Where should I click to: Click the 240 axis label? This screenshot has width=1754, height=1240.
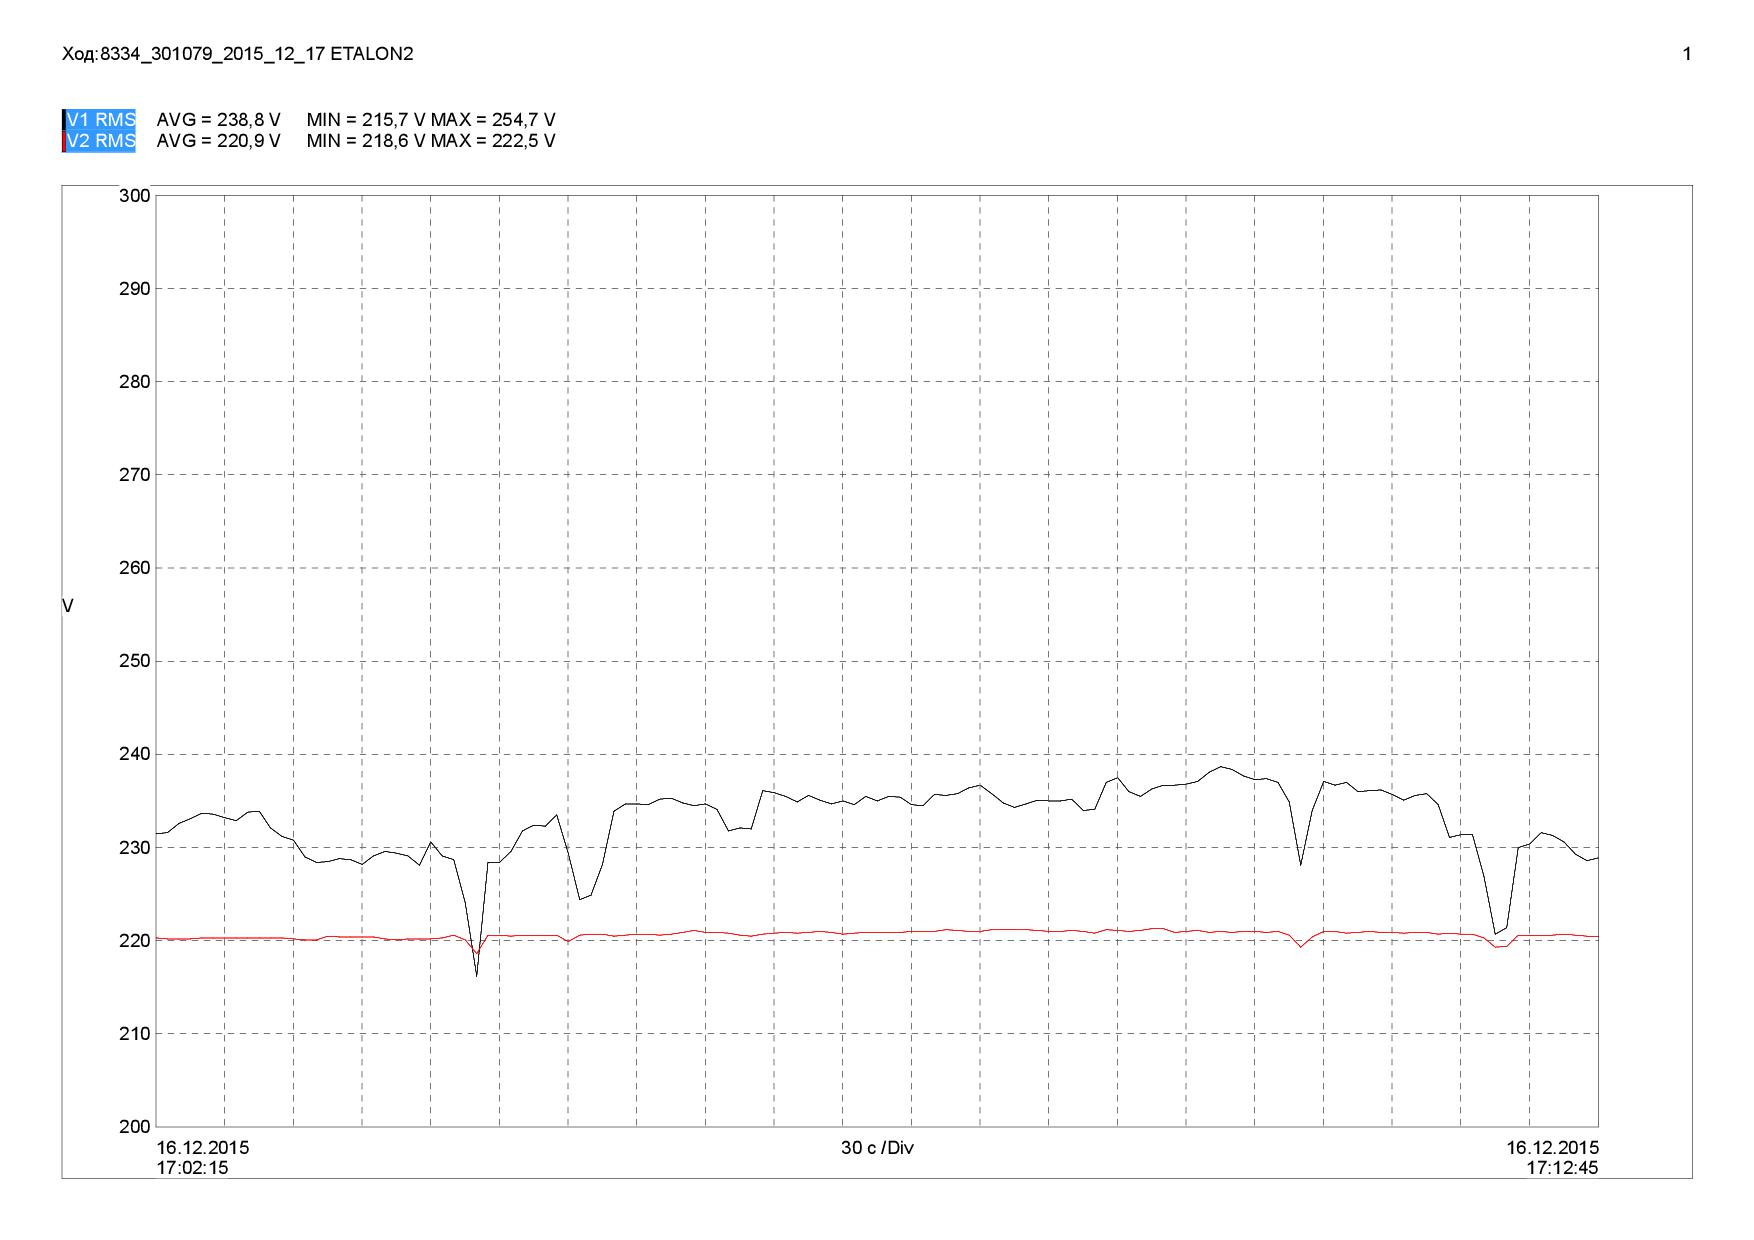(x=136, y=754)
